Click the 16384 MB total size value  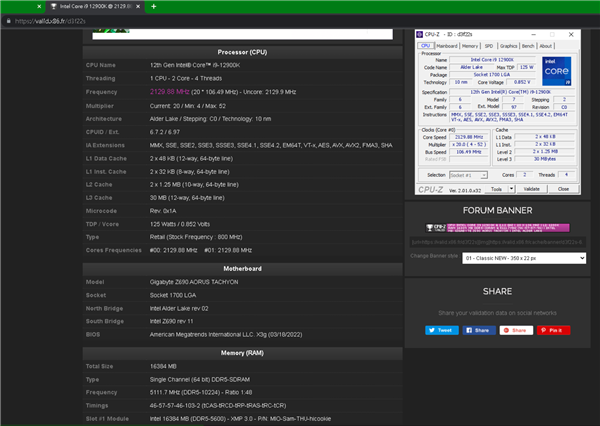point(163,366)
